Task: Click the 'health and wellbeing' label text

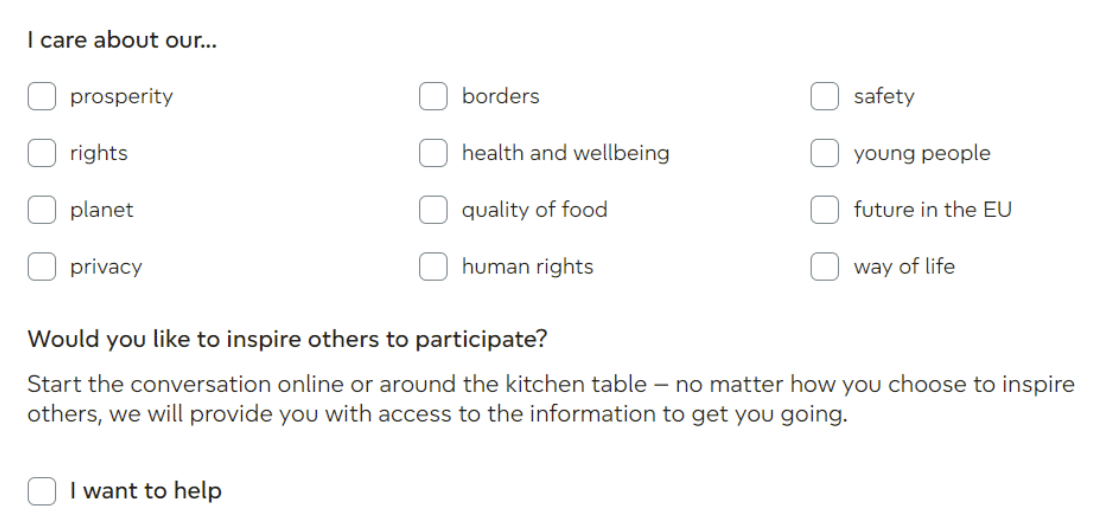Action: coord(565,153)
